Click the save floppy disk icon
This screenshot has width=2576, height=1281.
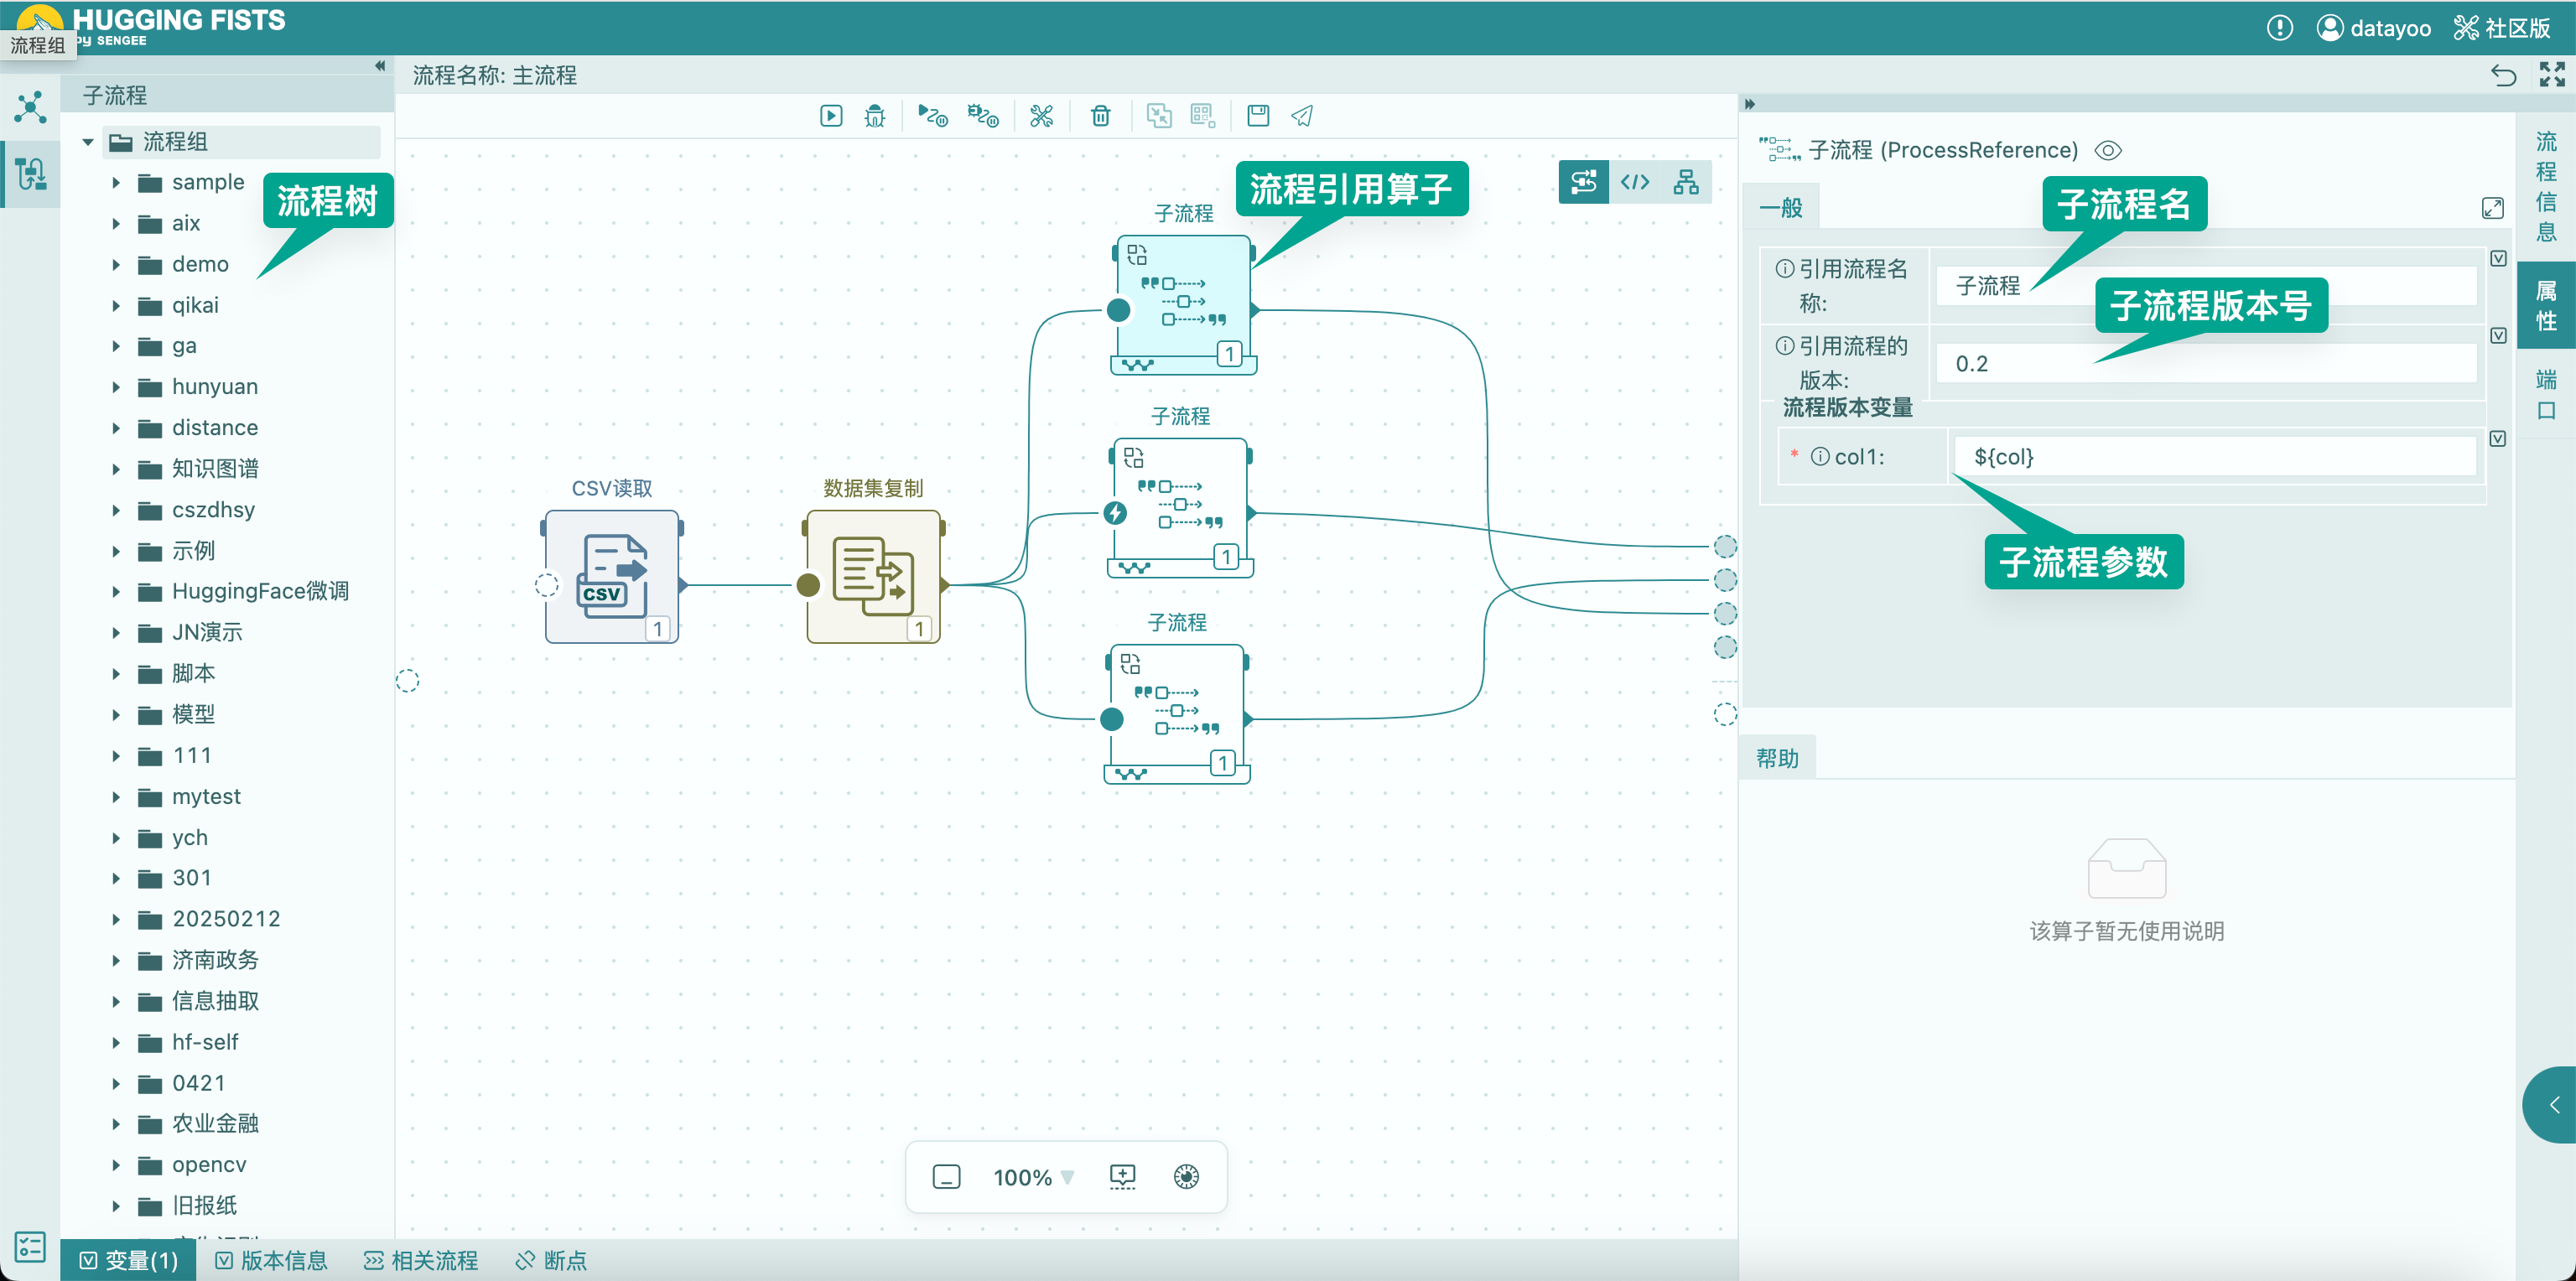pos(1257,116)
